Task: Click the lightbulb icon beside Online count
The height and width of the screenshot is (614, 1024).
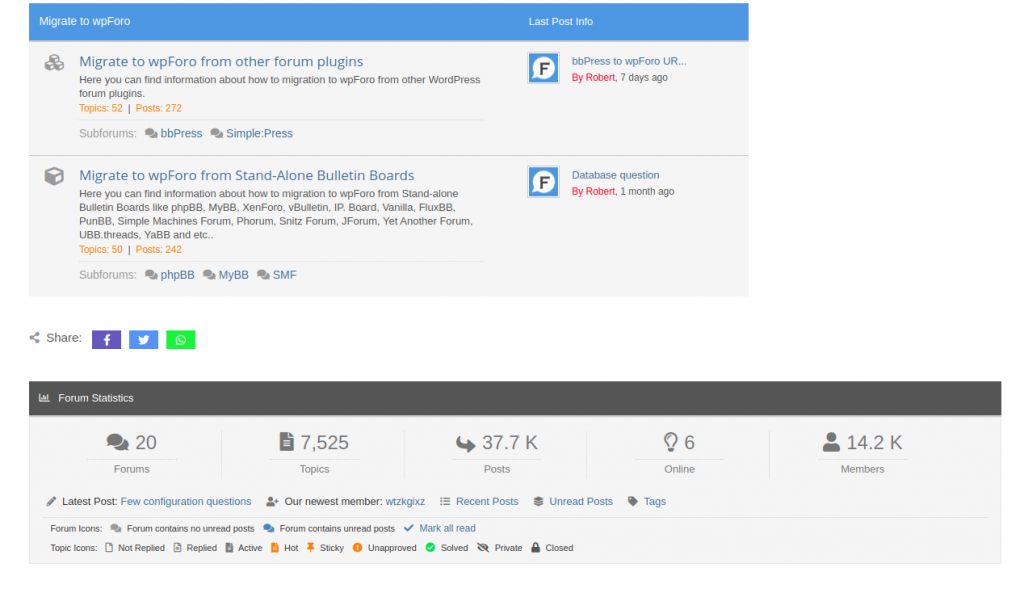Action: point(671,442)
